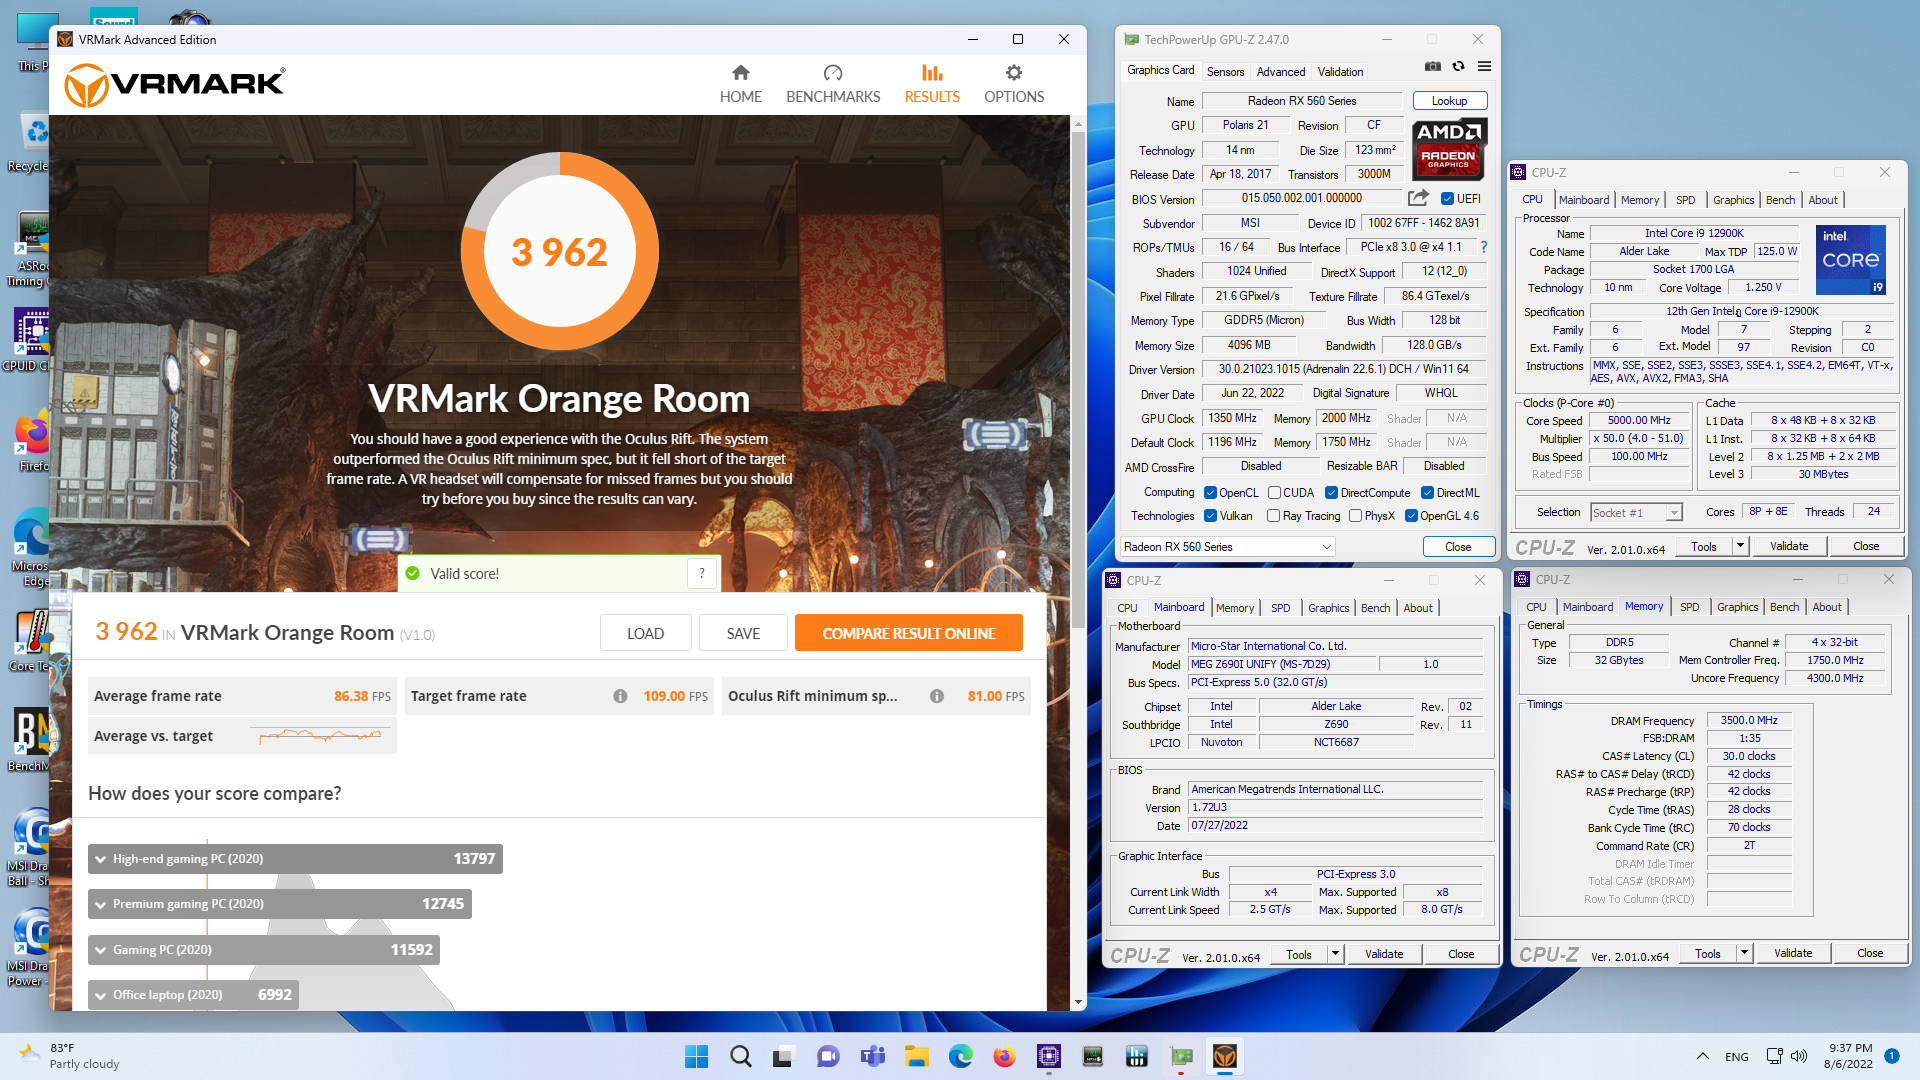Toggle DirectML checkbox in GPU-Z
The image size is (1920, 1080).
tap(1428, 493)
